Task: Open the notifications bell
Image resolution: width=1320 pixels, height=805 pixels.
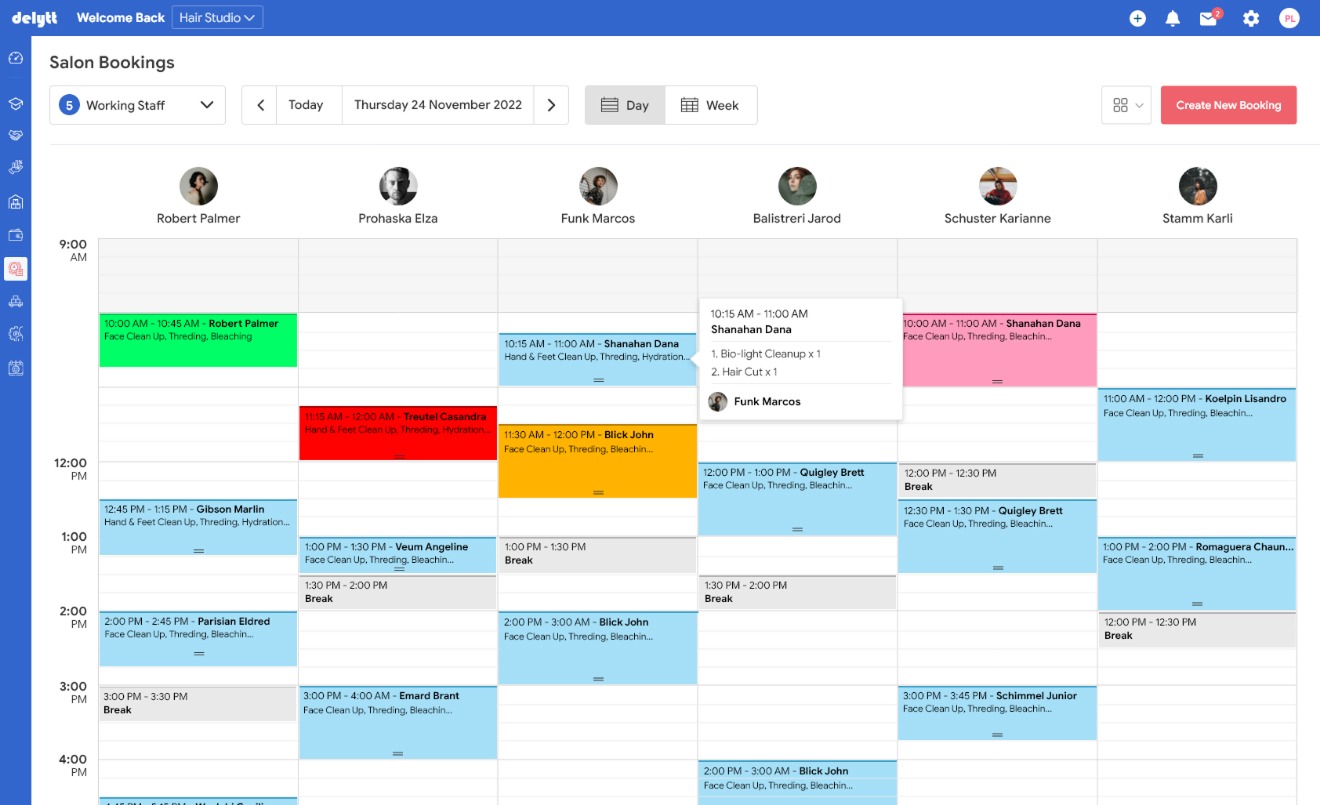Action: click(x=1173, y=18)
